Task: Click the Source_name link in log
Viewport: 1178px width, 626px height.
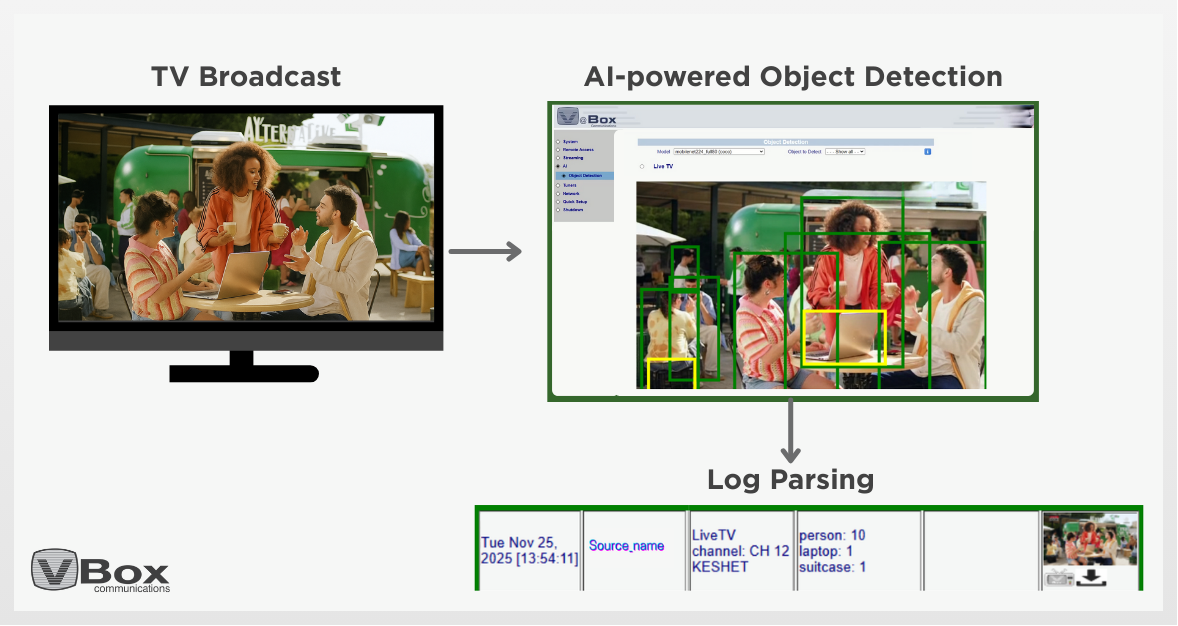Action: point(626,546)
